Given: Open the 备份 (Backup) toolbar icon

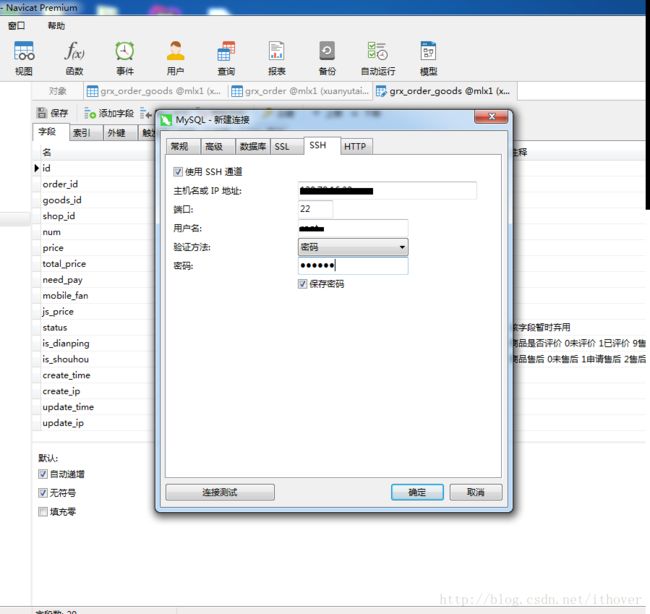Looking at the screenshot, I should point(327,58).
